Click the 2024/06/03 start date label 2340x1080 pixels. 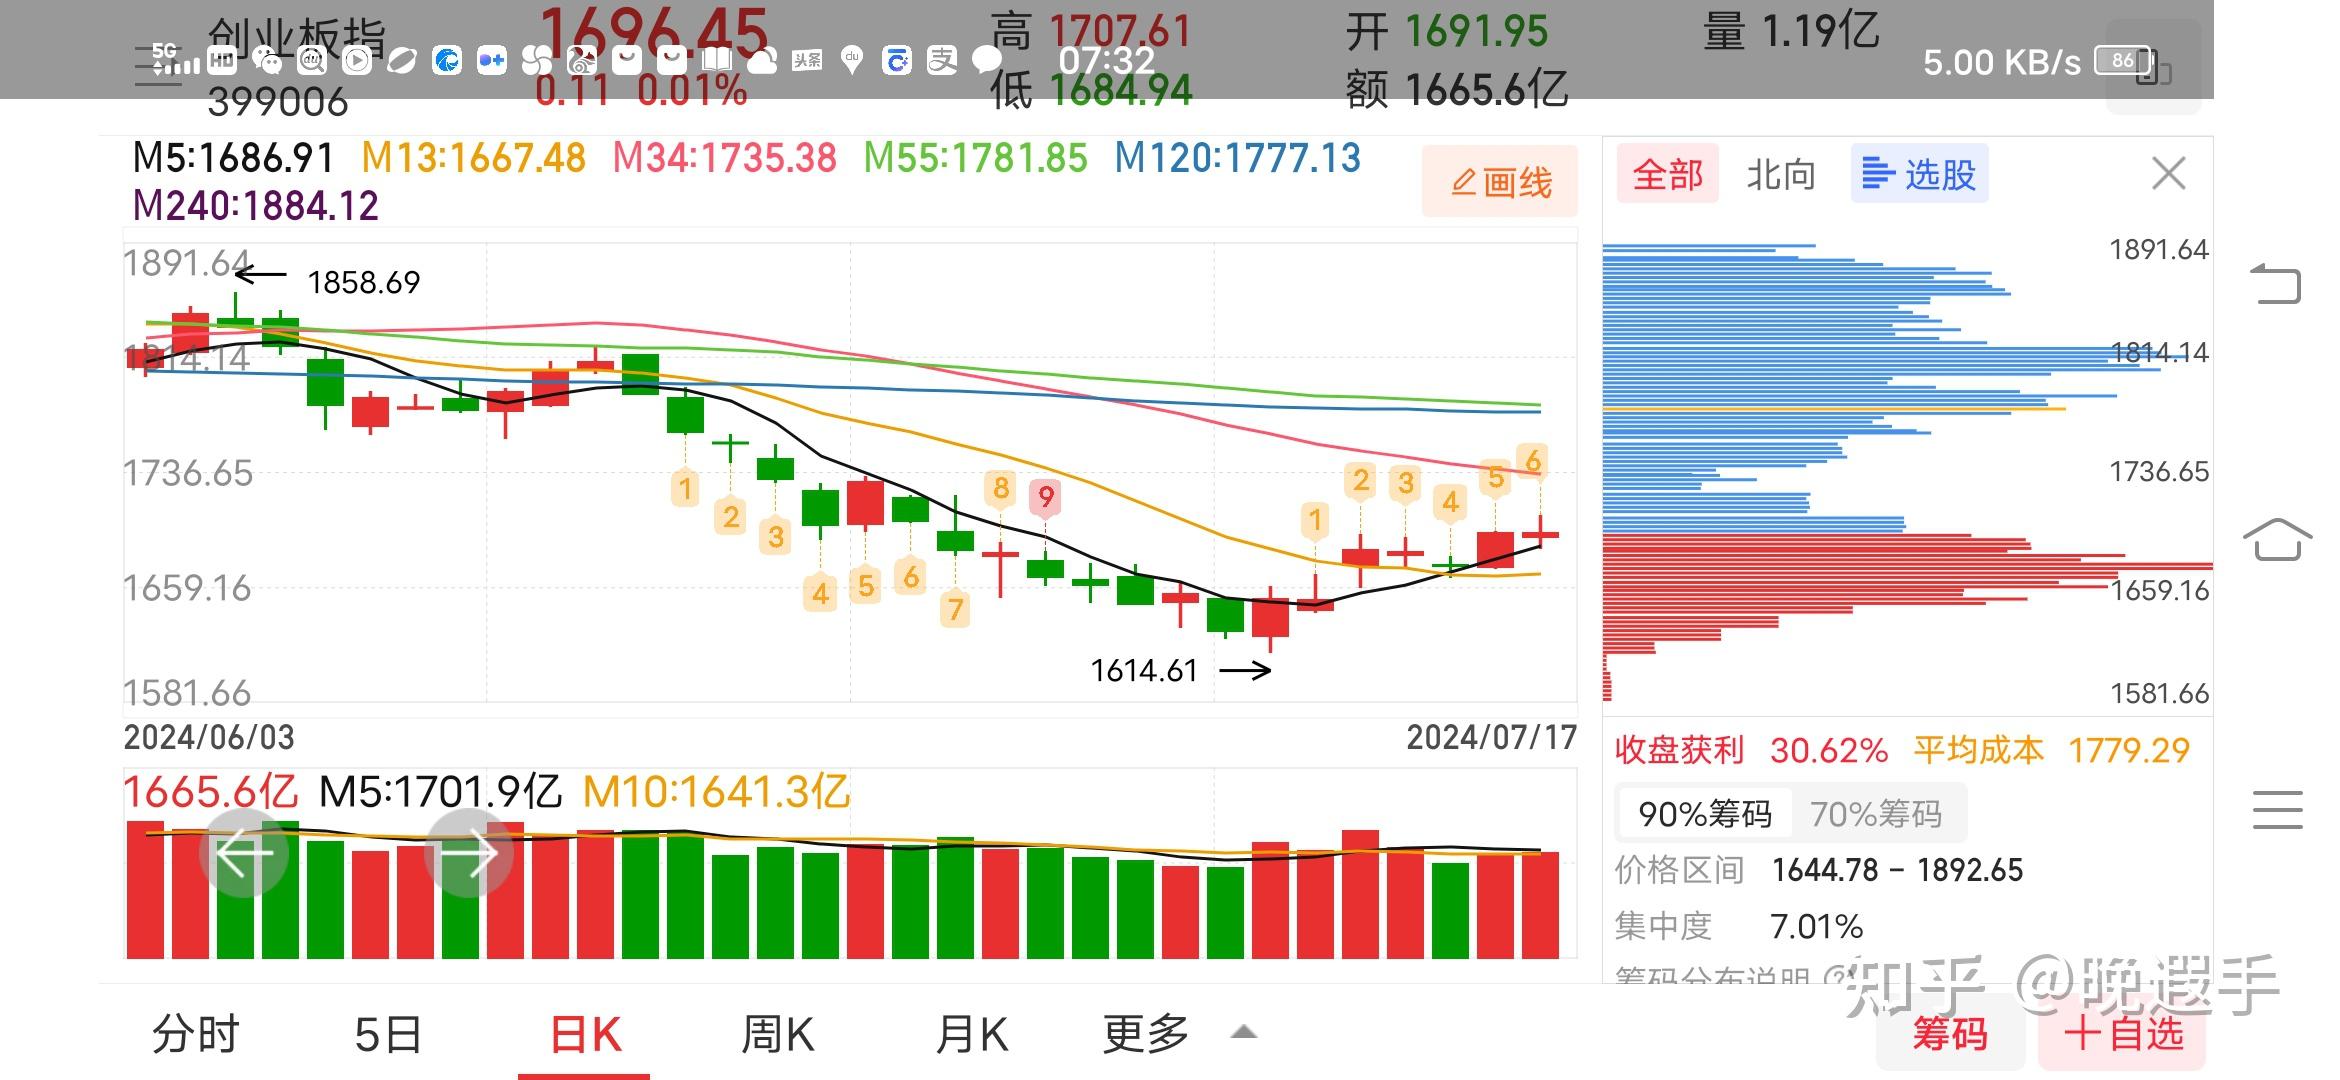pyautogui.click(x=209, y=737)
